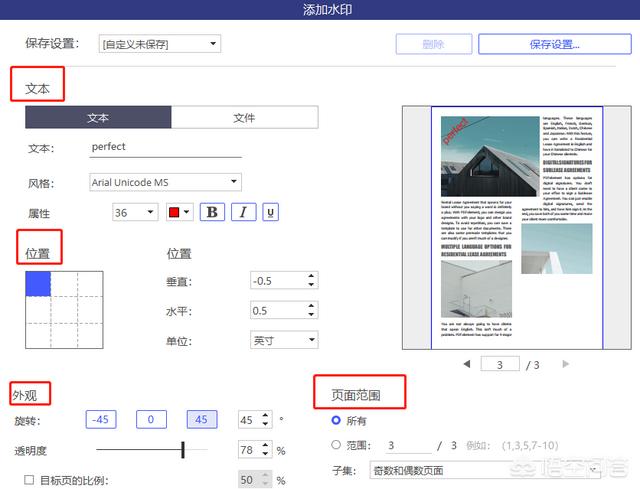Decrease horizontal position value arrow
The width and height of the screenshot is (640, 489).
311,315
